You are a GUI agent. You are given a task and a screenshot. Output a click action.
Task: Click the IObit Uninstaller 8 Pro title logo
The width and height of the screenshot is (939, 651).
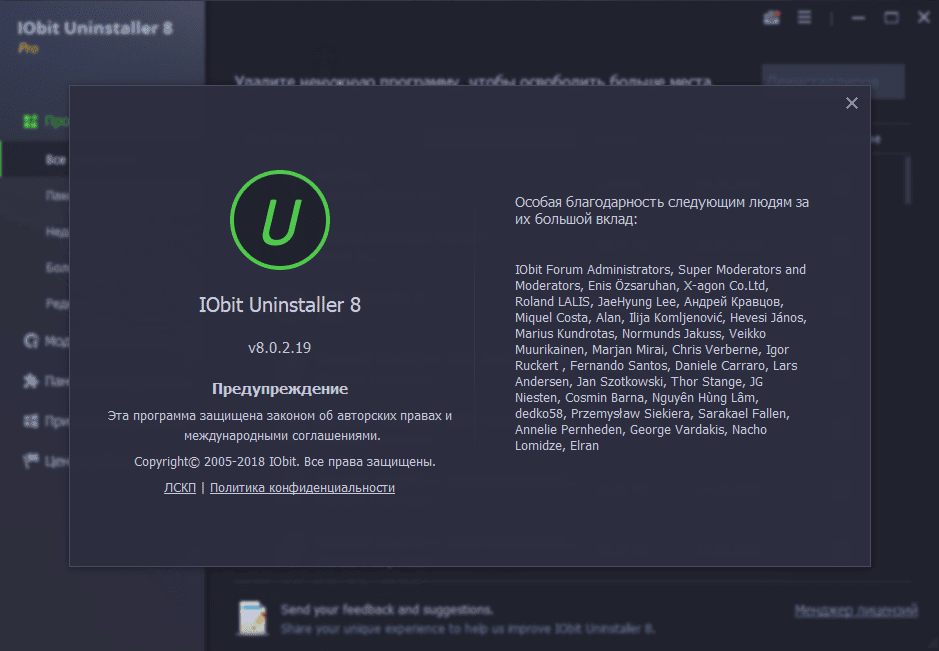(94, 35)
